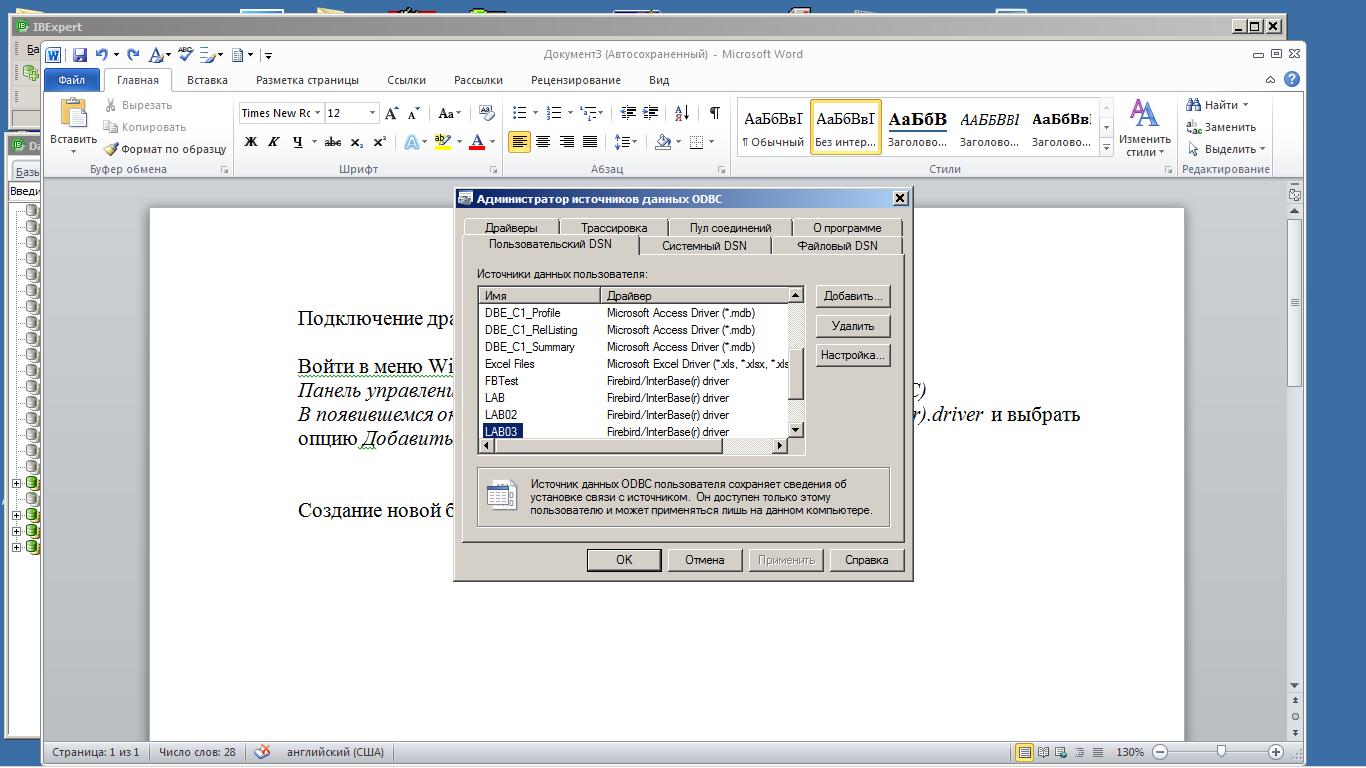Click Удалить button in ODBC dialog

(853, 326)
